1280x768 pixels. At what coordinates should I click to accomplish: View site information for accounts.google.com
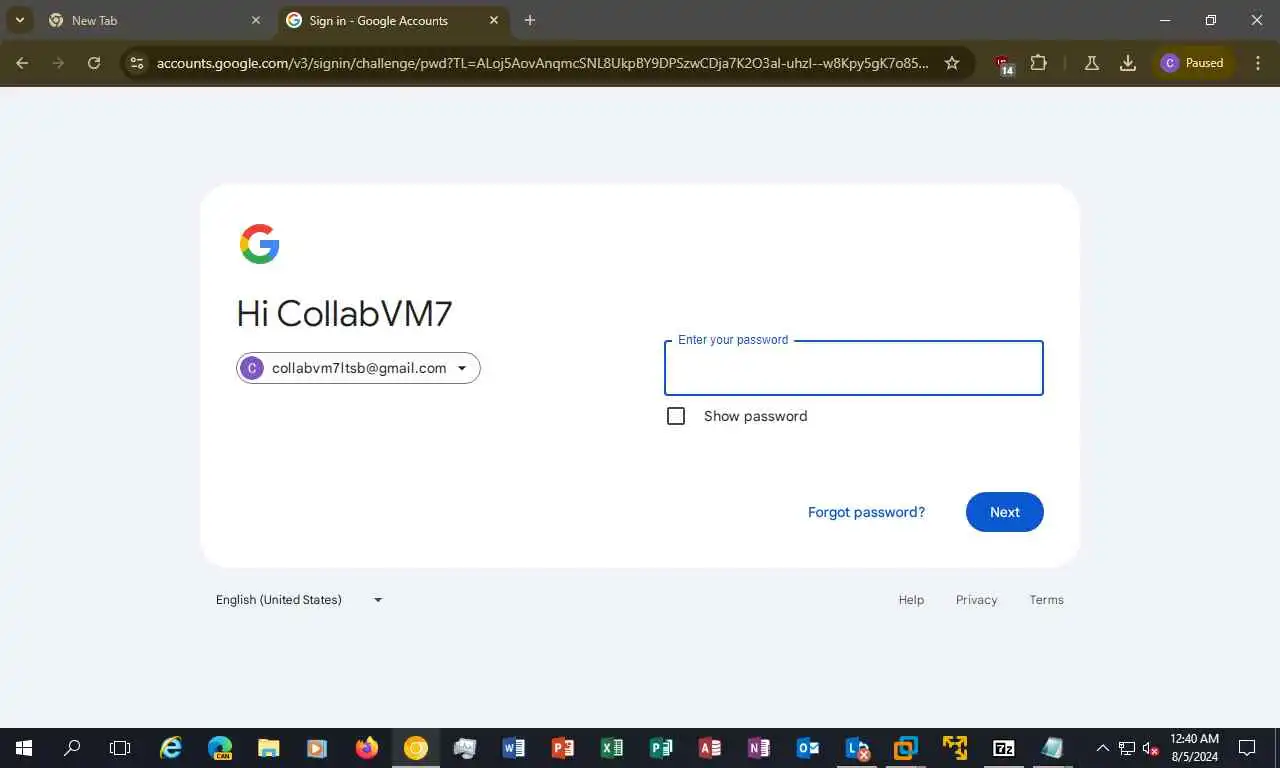[x=138, y=63]
